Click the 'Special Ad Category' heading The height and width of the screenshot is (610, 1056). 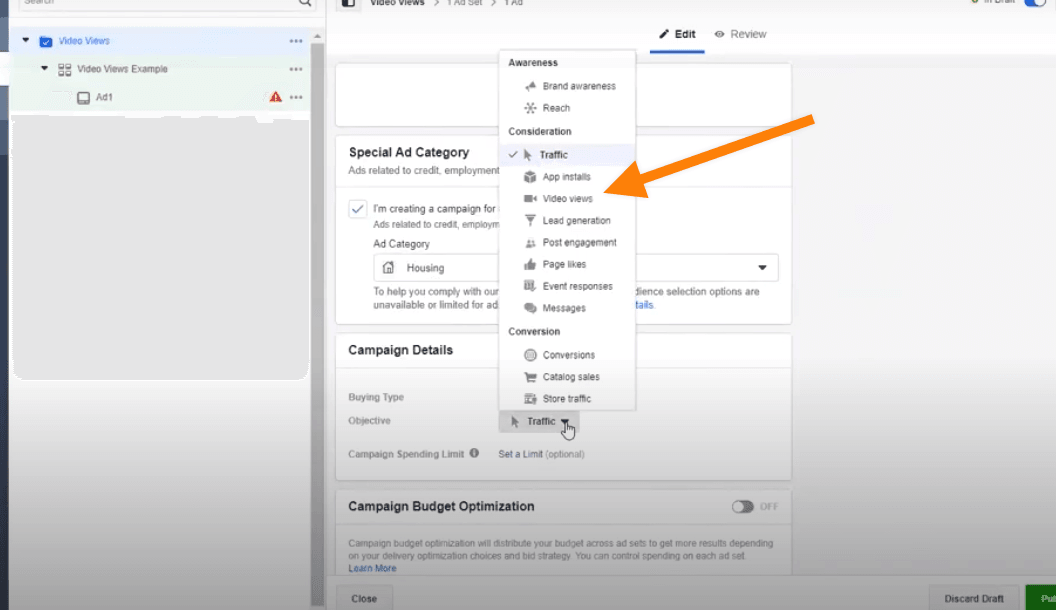click(x=409, y=152)
